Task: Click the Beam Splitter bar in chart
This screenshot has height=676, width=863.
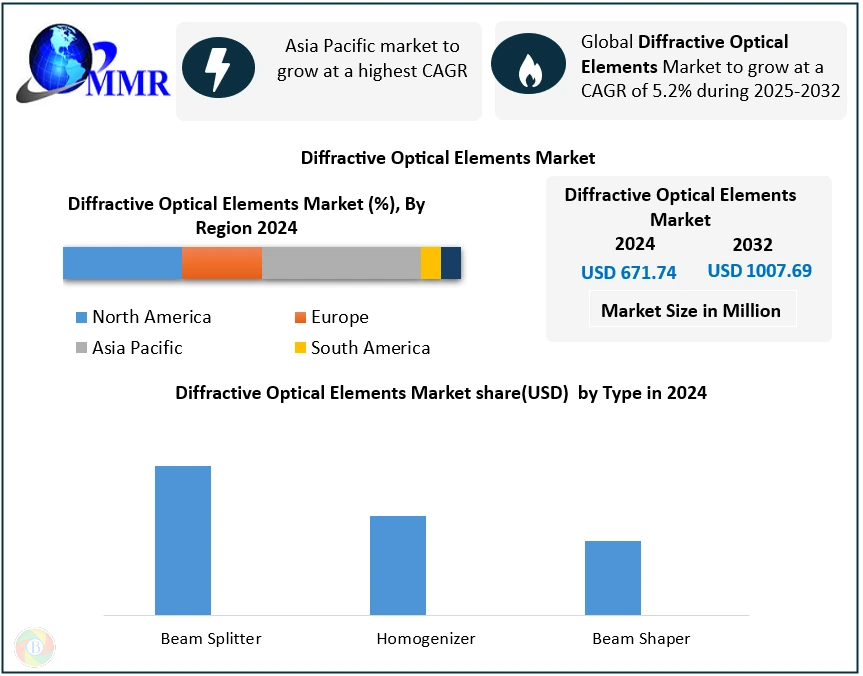Action: [x=183, y=540]
